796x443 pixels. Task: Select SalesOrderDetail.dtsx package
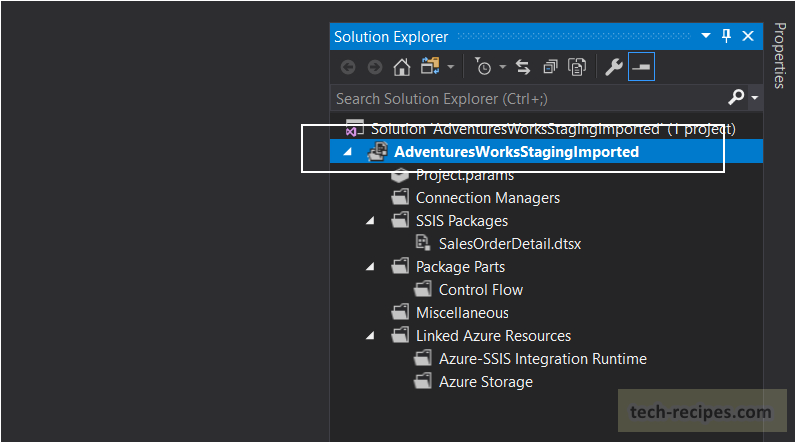click(510, 244)
